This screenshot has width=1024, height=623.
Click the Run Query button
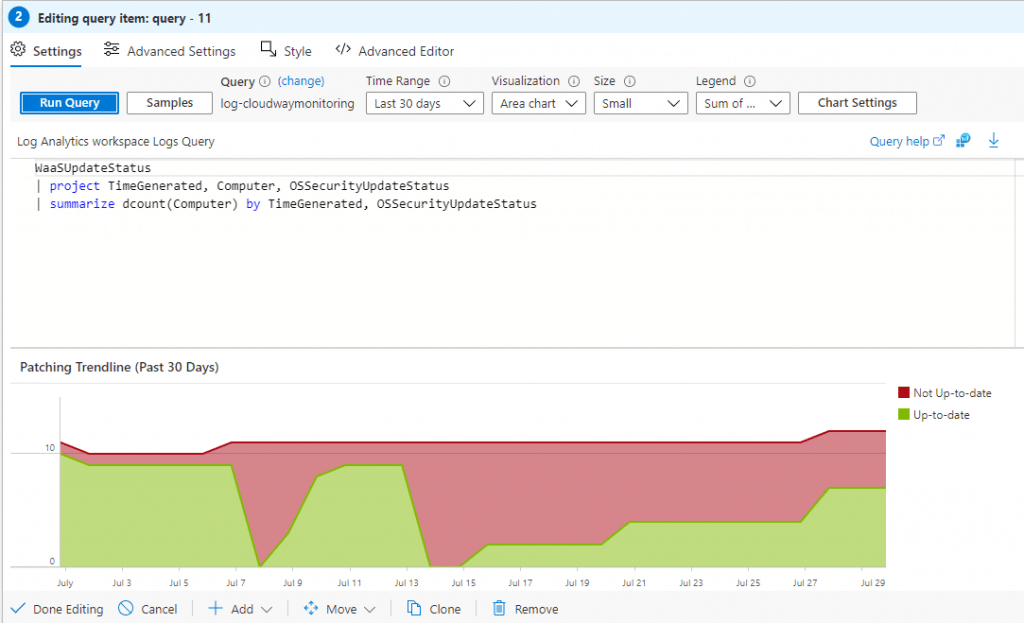(69, 103)
